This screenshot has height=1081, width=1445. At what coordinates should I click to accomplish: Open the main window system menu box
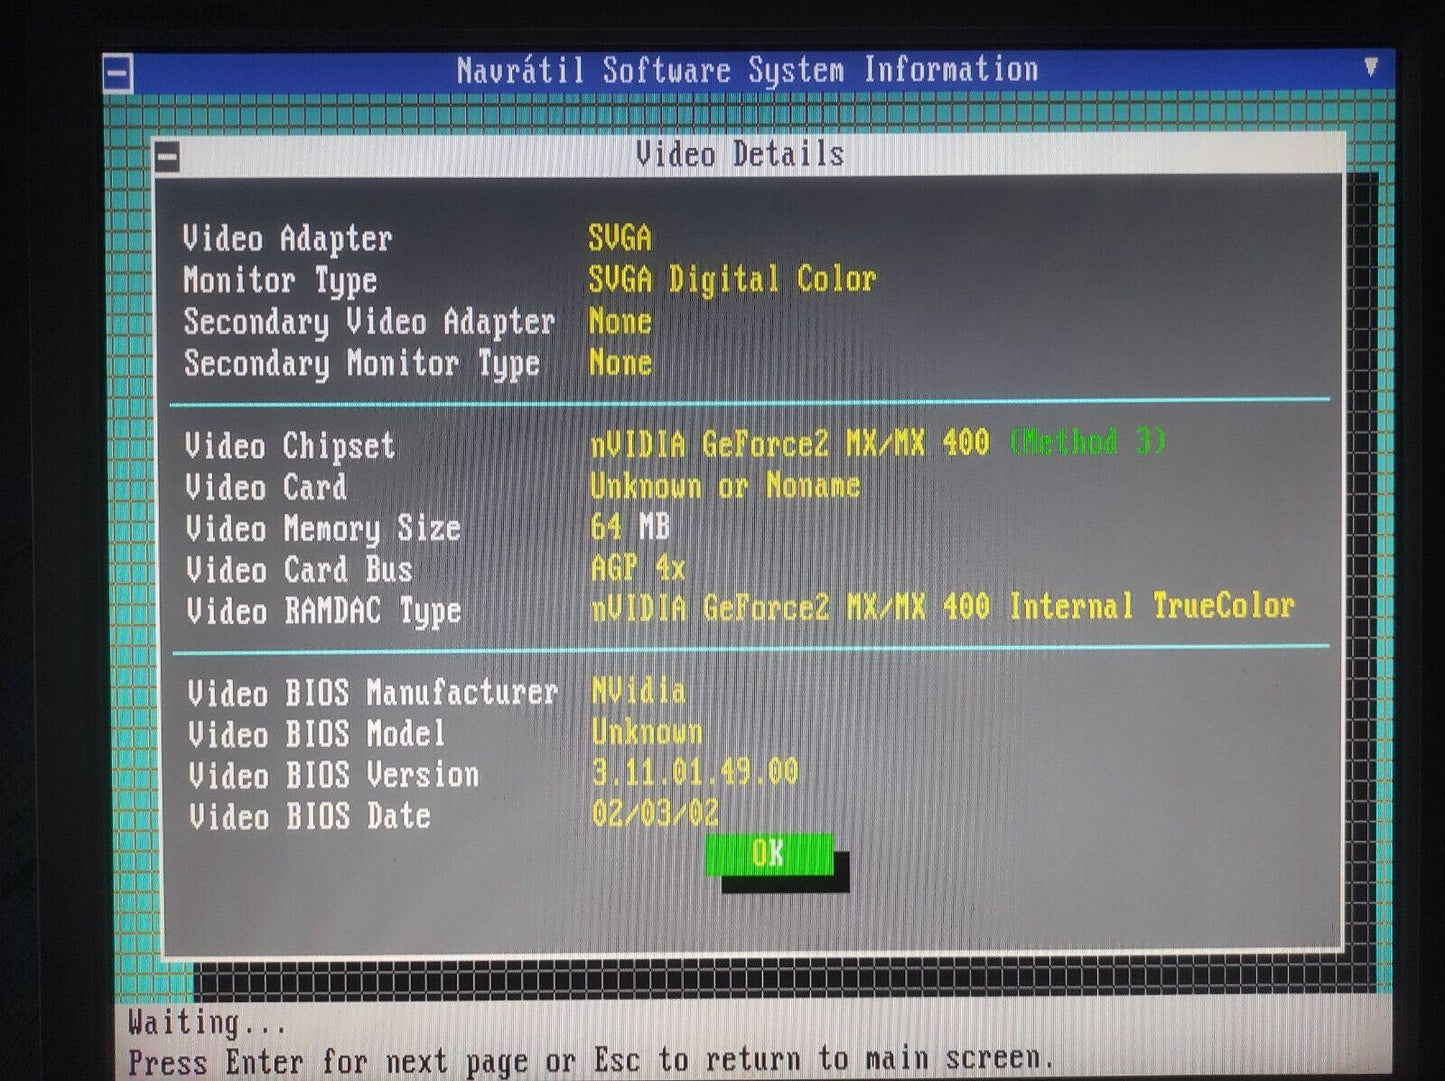[x=118, y=74]
